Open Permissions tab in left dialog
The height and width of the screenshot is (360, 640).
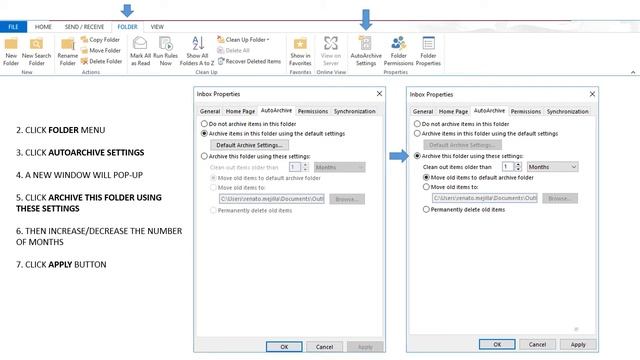tap(313, 111)
